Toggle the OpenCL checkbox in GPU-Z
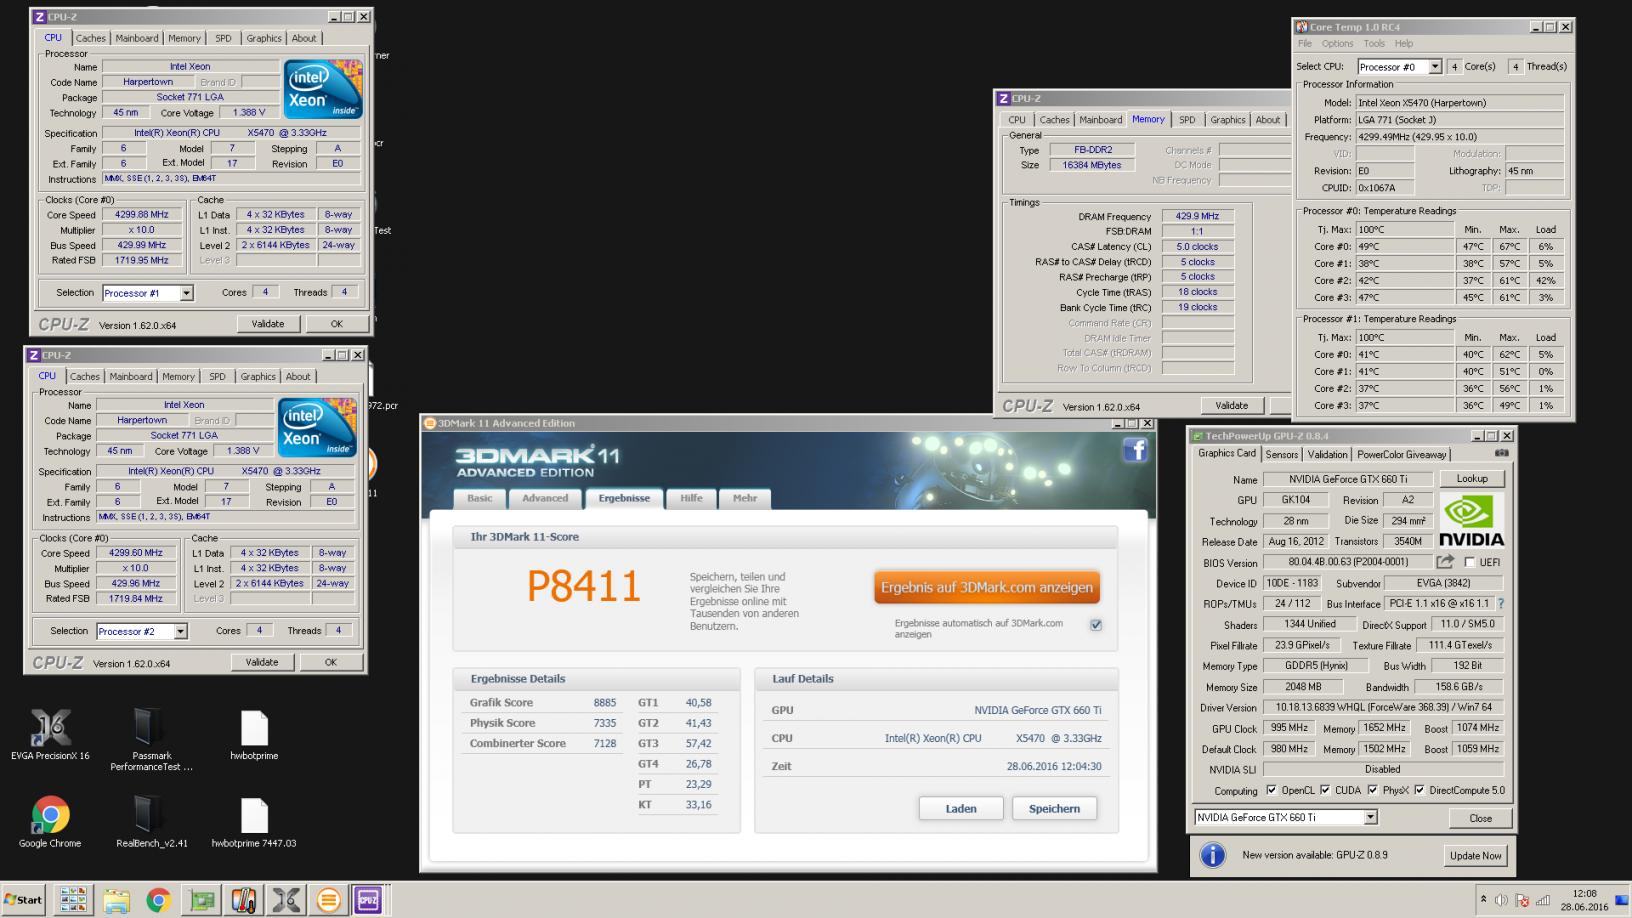This screenshot has width=1632, height=918. (x=1271, y=790)
